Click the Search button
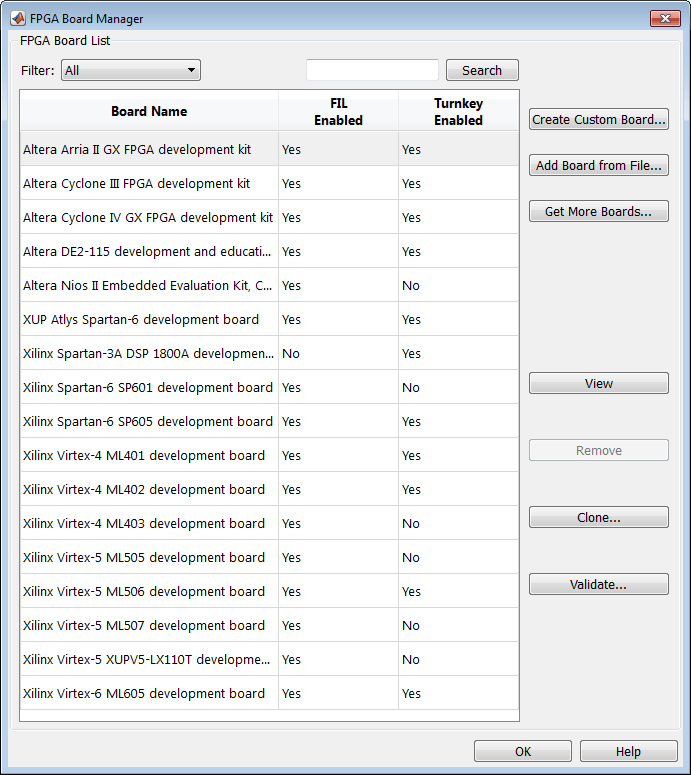The width and height of the screenshot is (691, 775). coord(482,70)
